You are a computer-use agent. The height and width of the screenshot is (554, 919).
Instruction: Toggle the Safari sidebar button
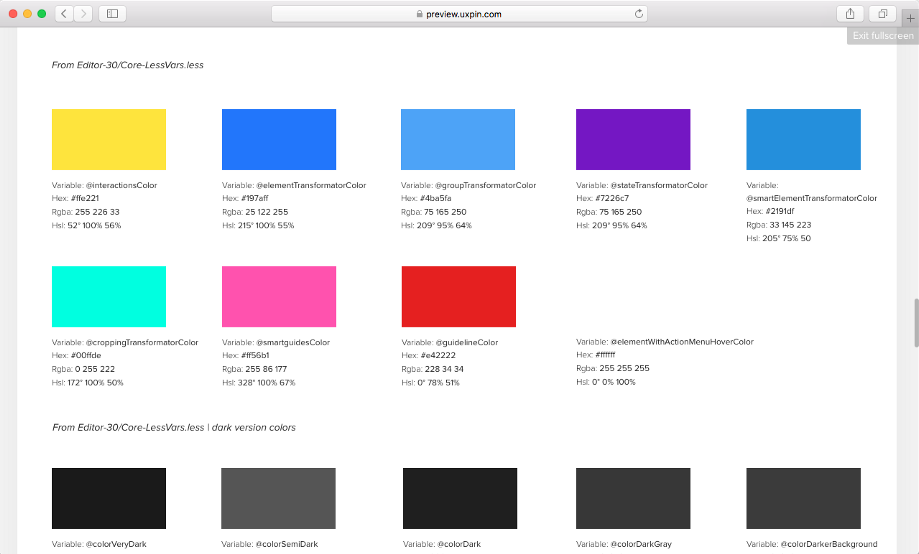pos(111,14)
